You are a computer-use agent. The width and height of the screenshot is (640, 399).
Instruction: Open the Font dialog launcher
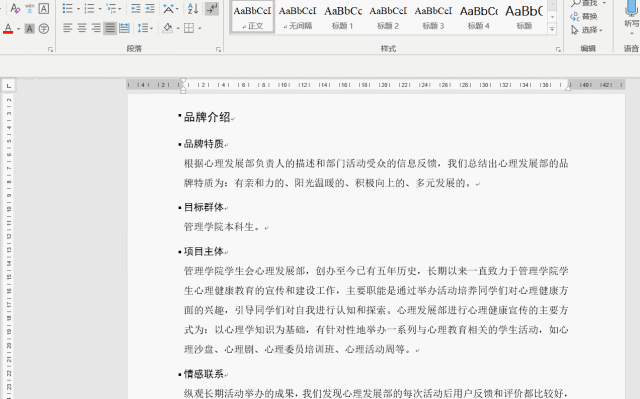[50, 49]
